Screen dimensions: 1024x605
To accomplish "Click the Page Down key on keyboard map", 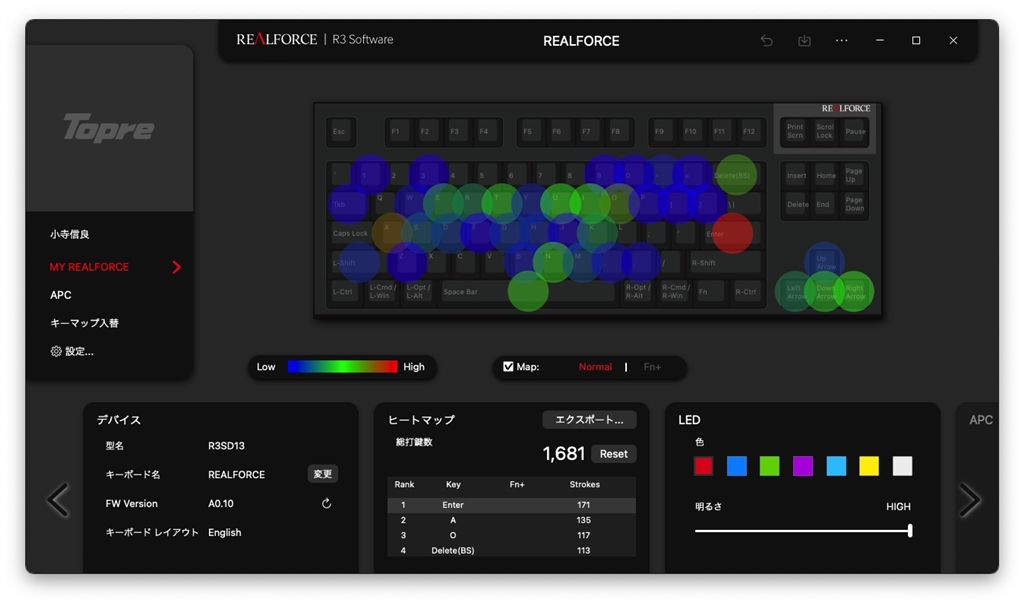I will tap(855, 204).
